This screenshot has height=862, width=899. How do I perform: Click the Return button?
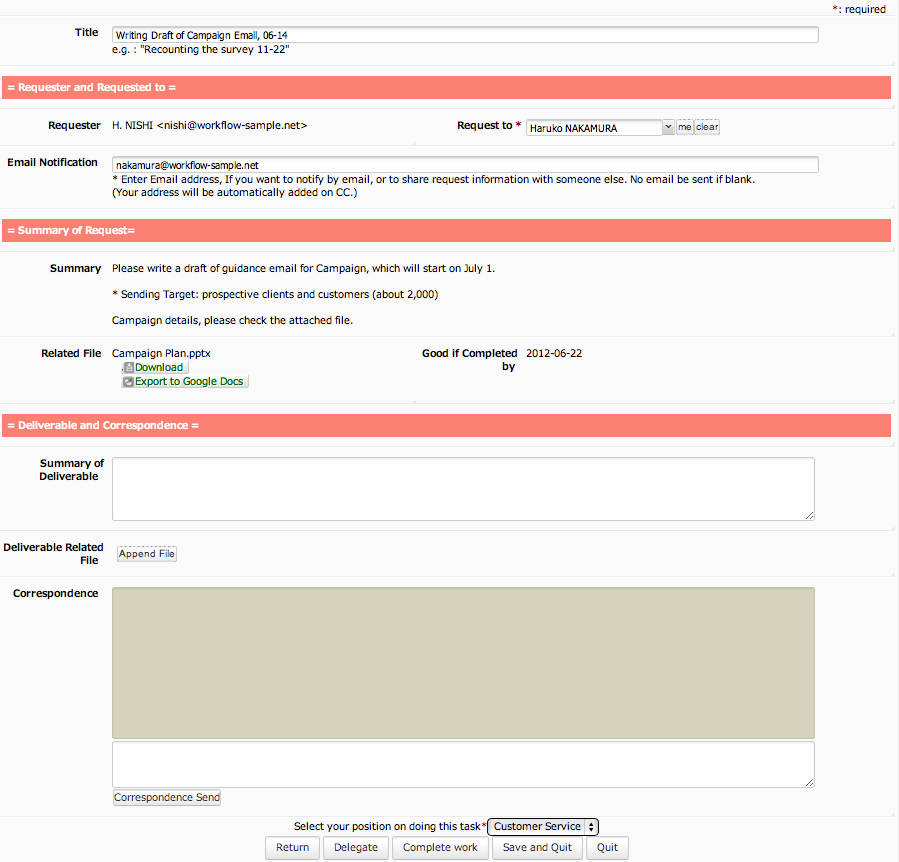click(292, 847)
